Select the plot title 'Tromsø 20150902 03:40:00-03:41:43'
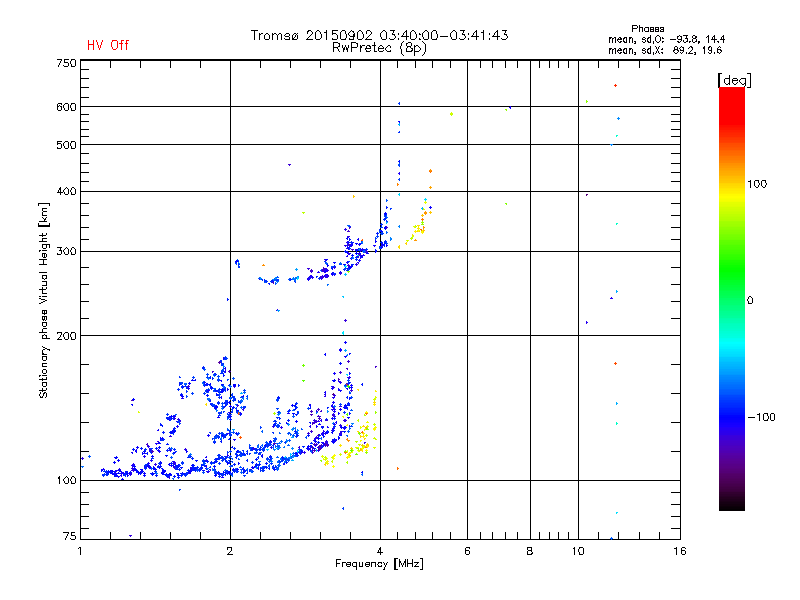 [x=379, y=35]
